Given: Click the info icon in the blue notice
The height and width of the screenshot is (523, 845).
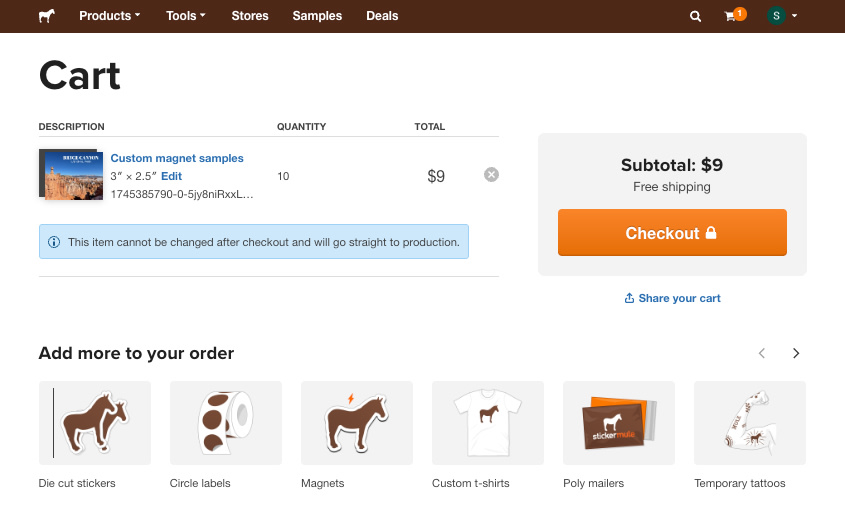Looking at the screenshot, I should click(54, 242).
